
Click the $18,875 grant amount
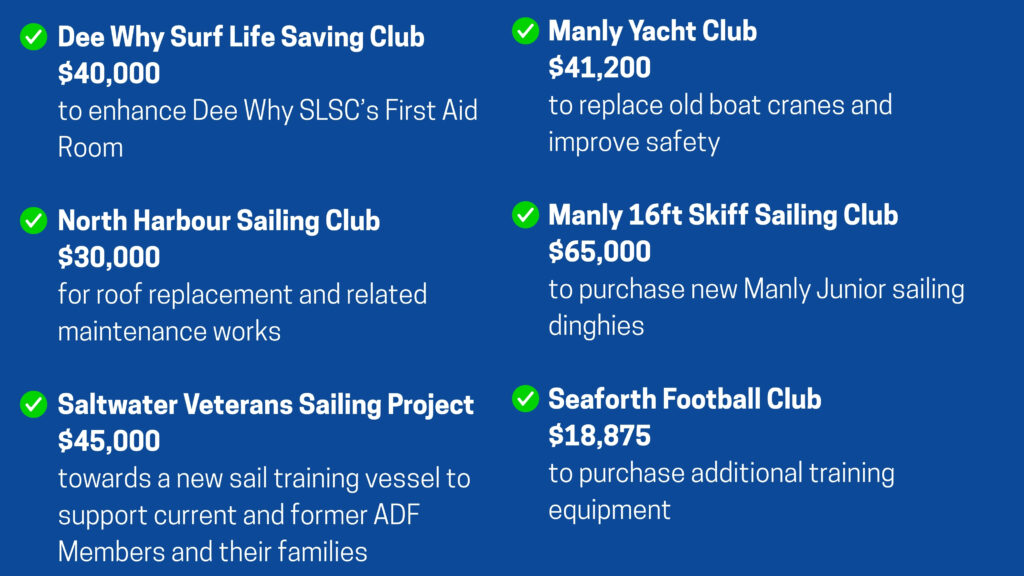pyautogui.click(x=599, y=435)
